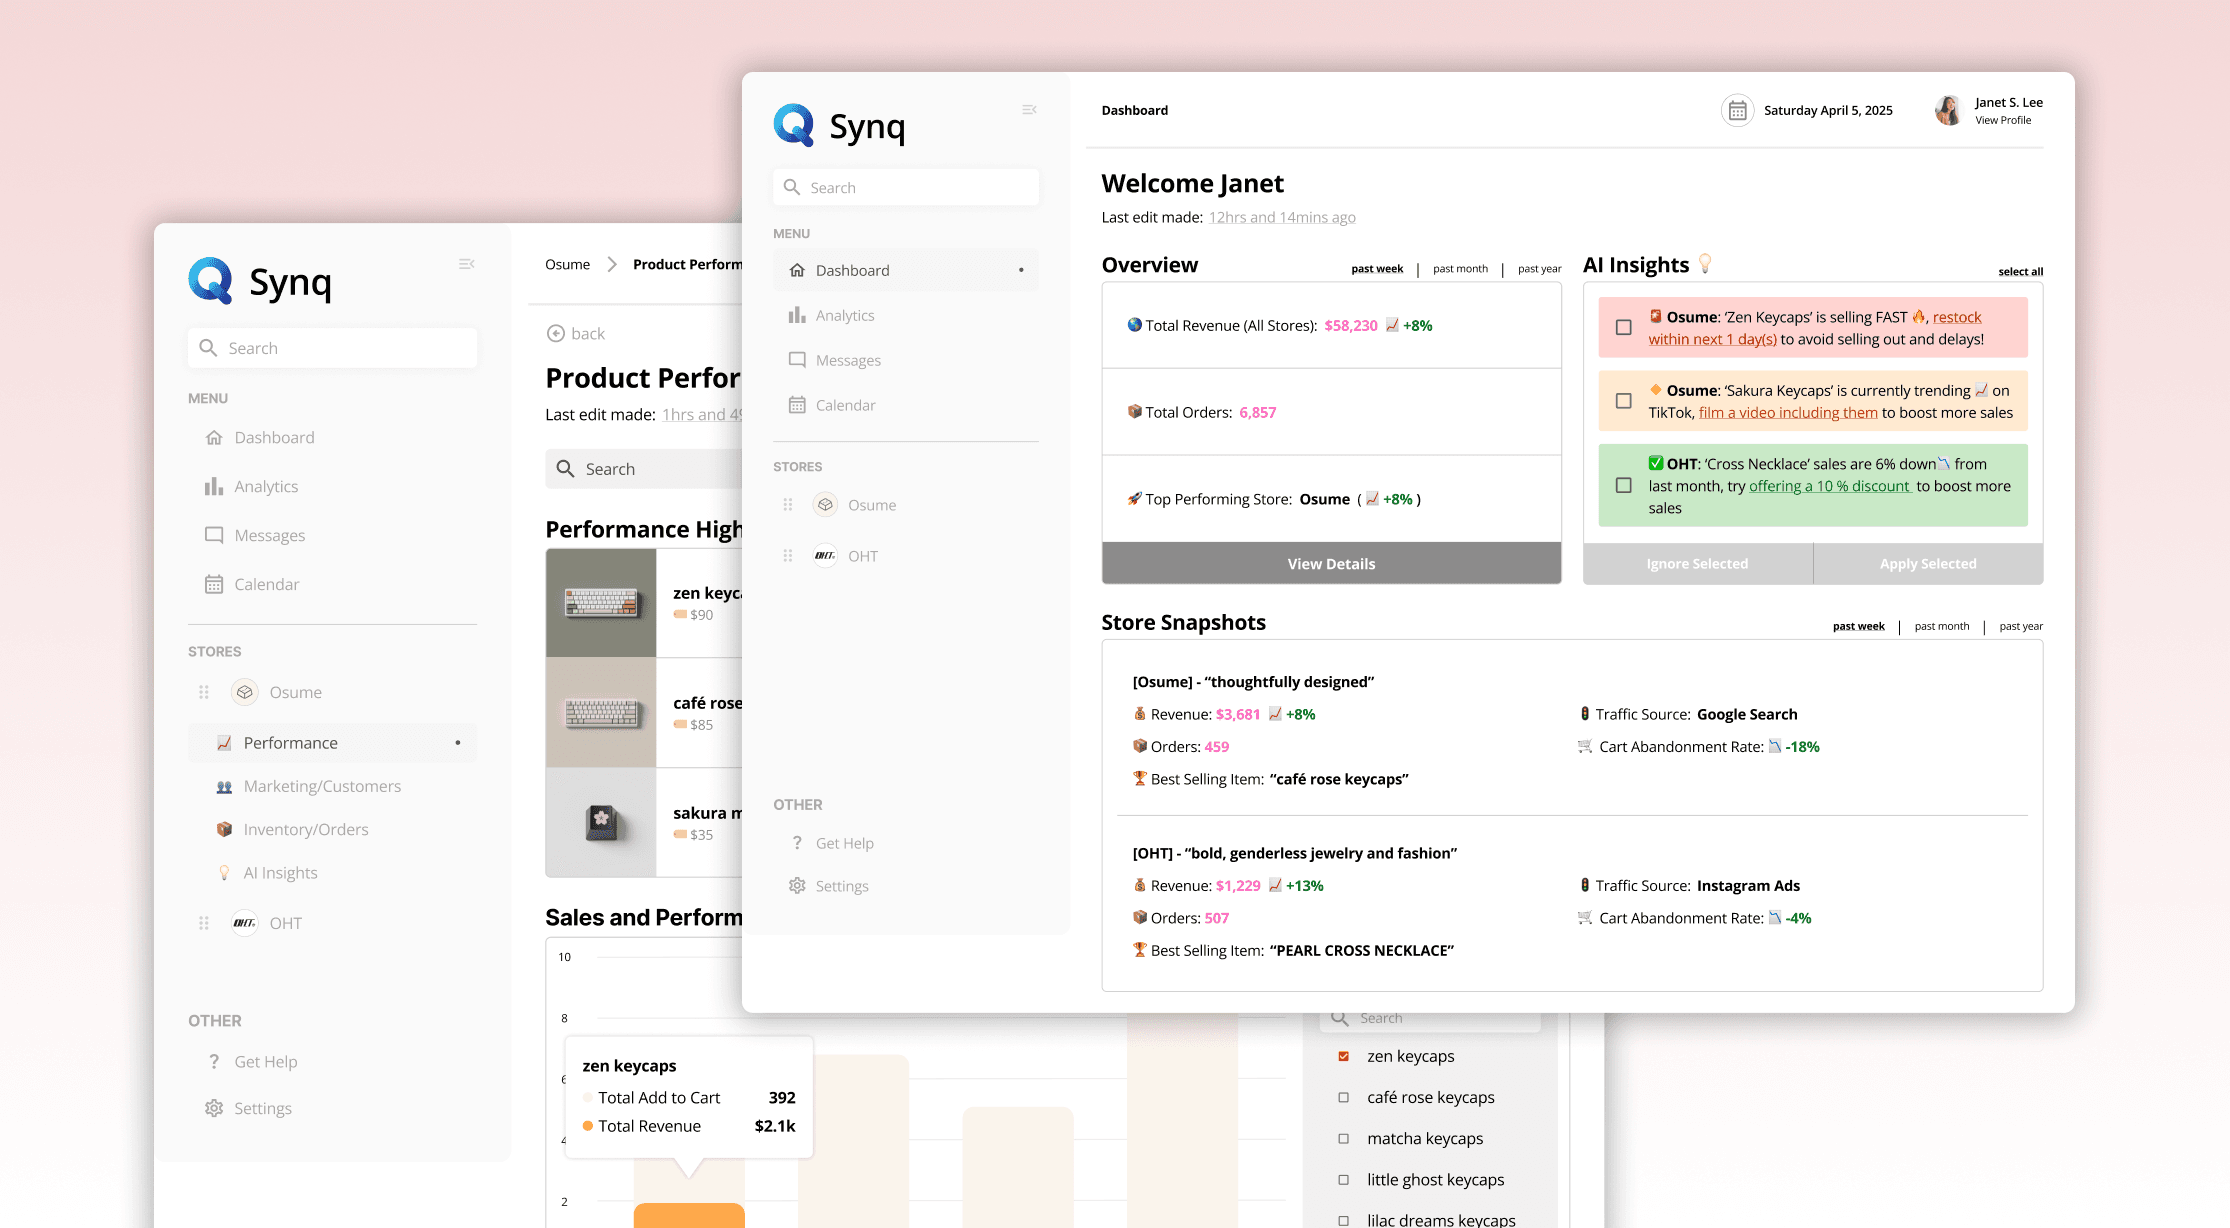Viewport: 2230px width, 1228px height.
Task: Expand OHT in the back sidebar via its handle
Action: 204,923
